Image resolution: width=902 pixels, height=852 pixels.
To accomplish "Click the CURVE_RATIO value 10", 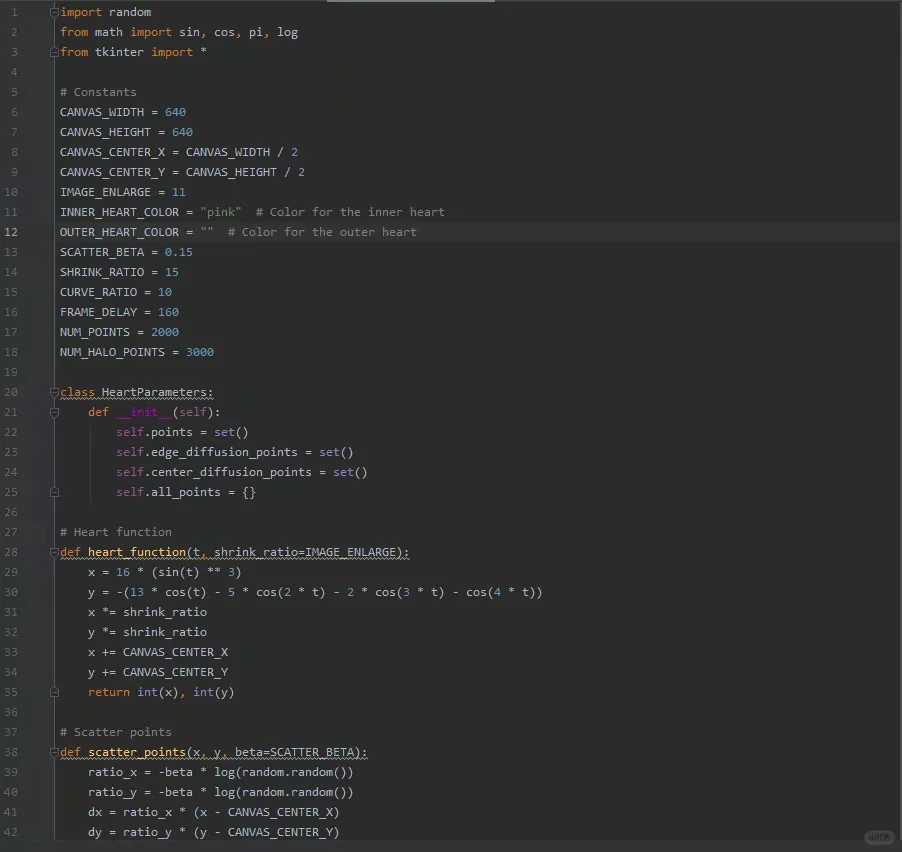I will 165,292.
